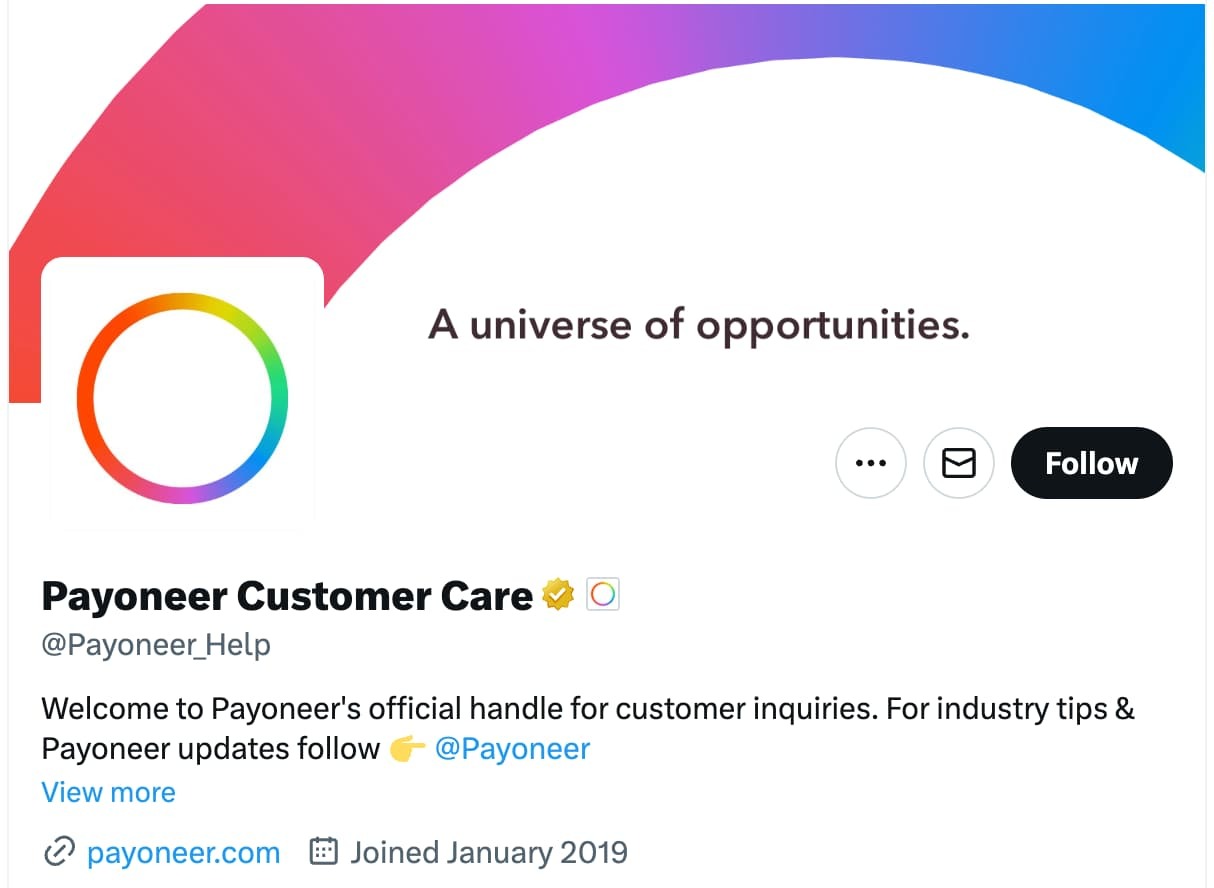
Task: Click the link icon before payoneer.com
Action: click(59, 852)
